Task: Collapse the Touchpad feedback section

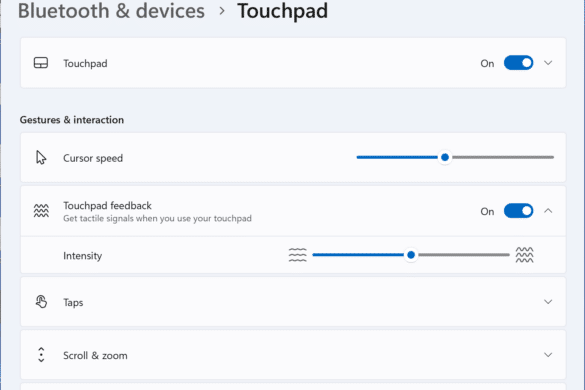Action: 548,211
